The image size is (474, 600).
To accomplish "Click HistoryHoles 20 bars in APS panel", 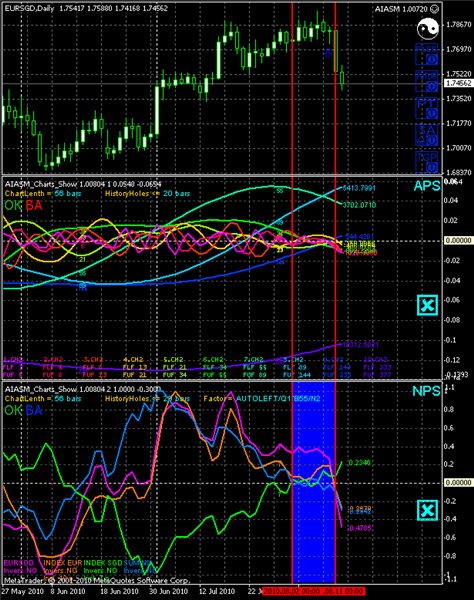I will click(x=147, y=194).
